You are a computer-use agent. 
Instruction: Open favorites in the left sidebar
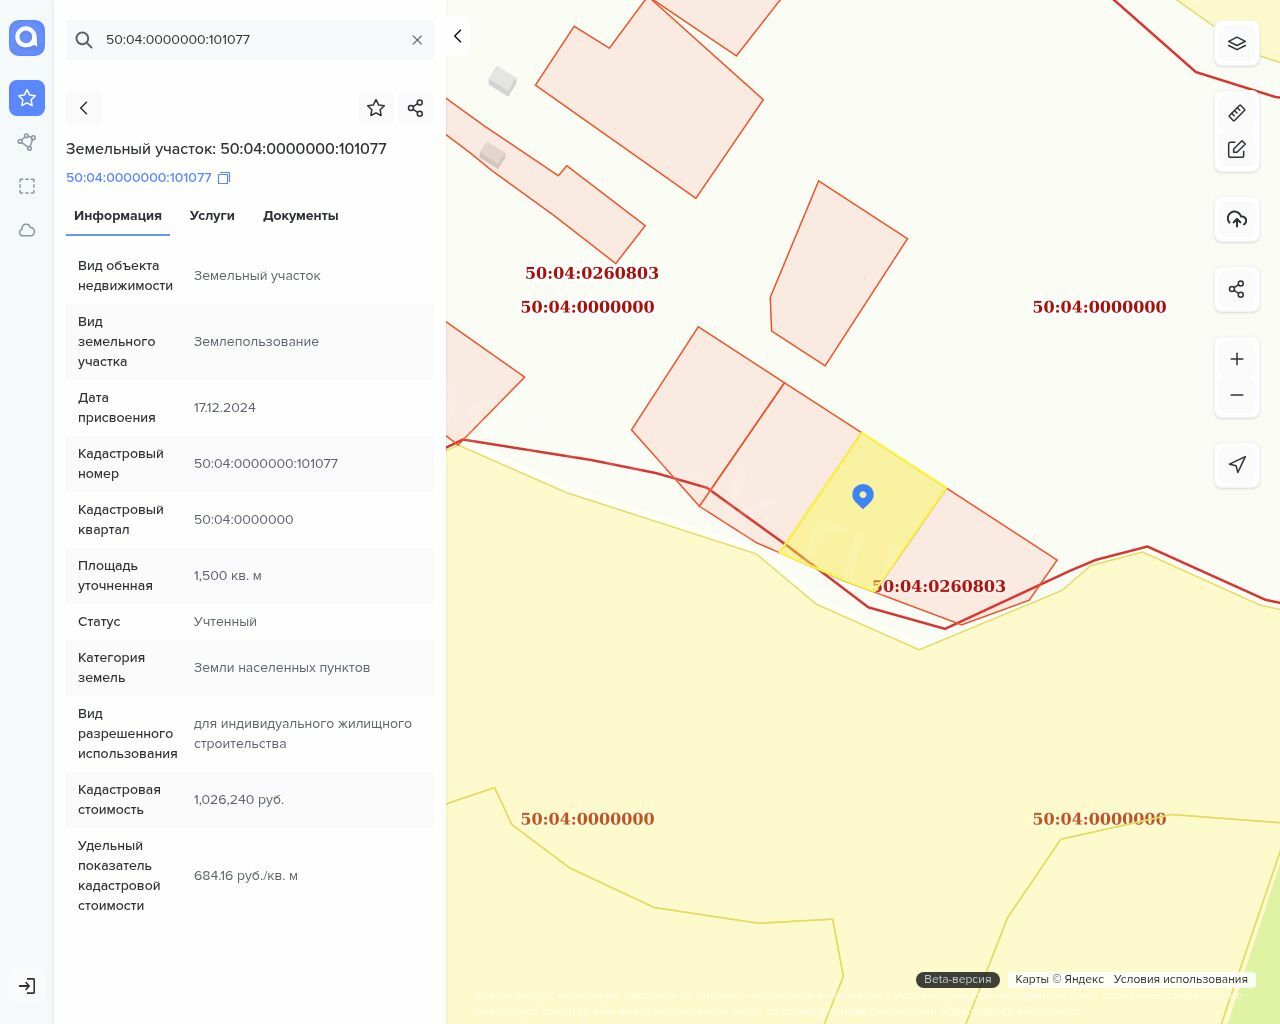(x=27, y=98)
